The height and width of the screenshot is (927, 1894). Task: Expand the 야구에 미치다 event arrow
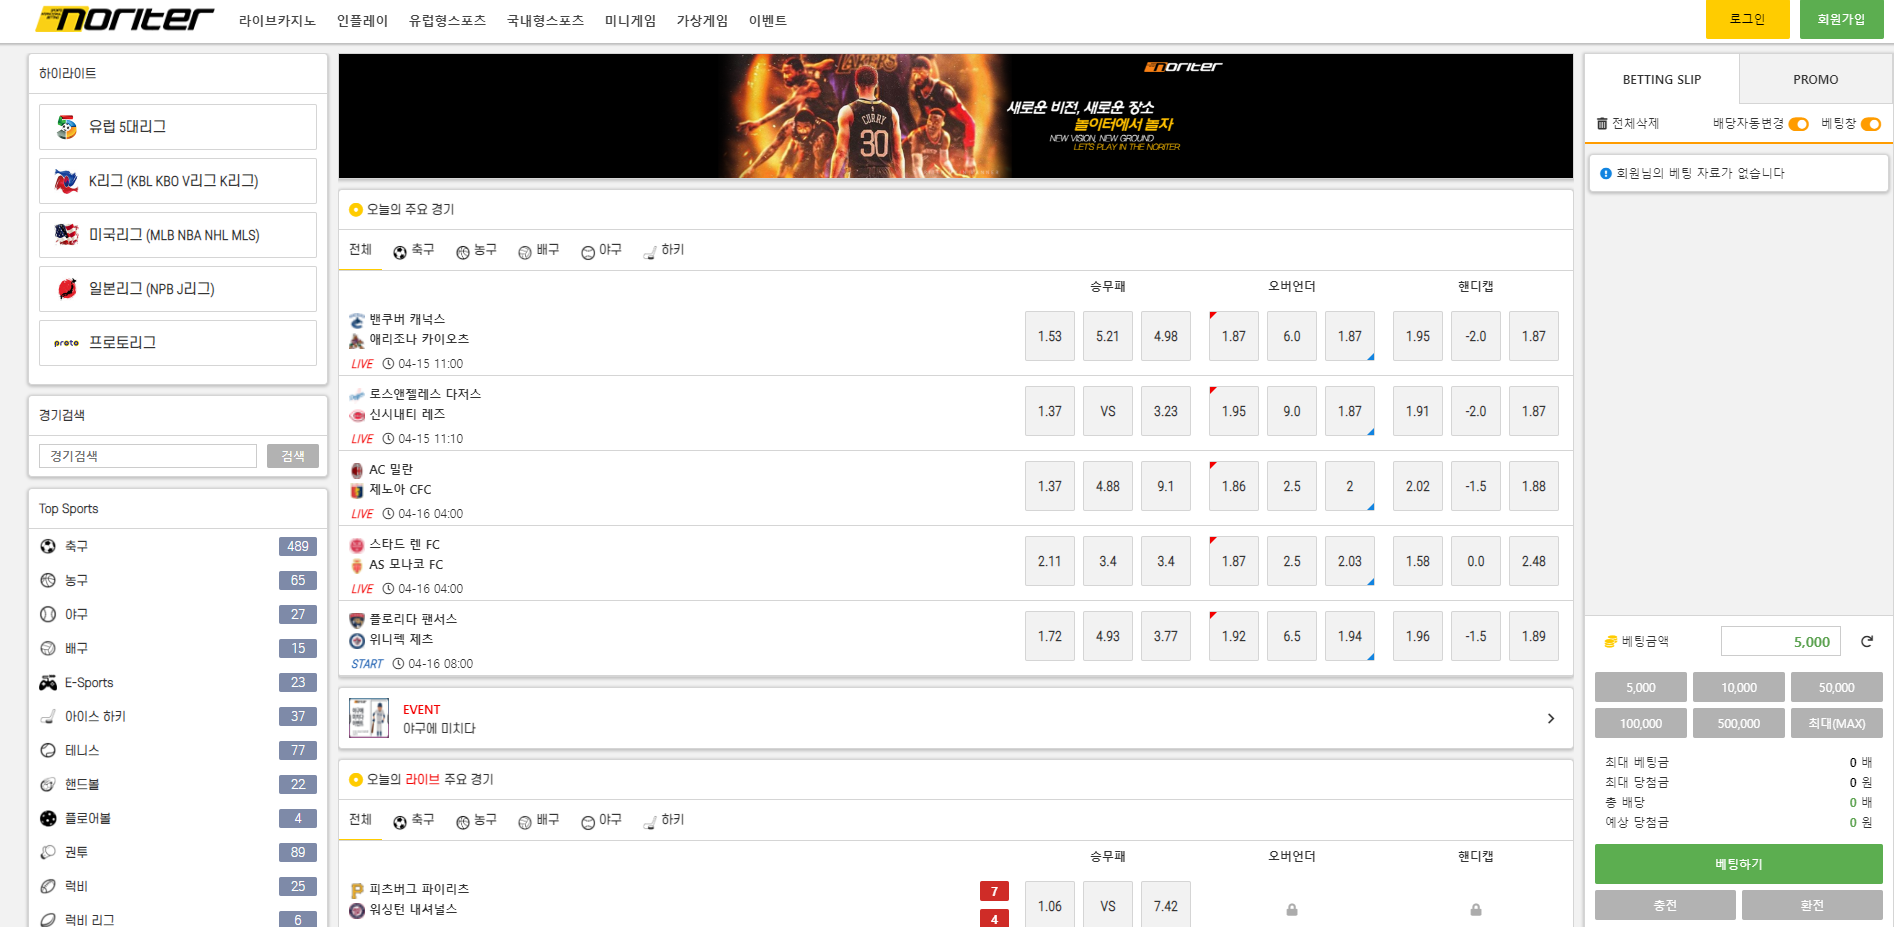pyautogui.click(x=1550, y=718)
